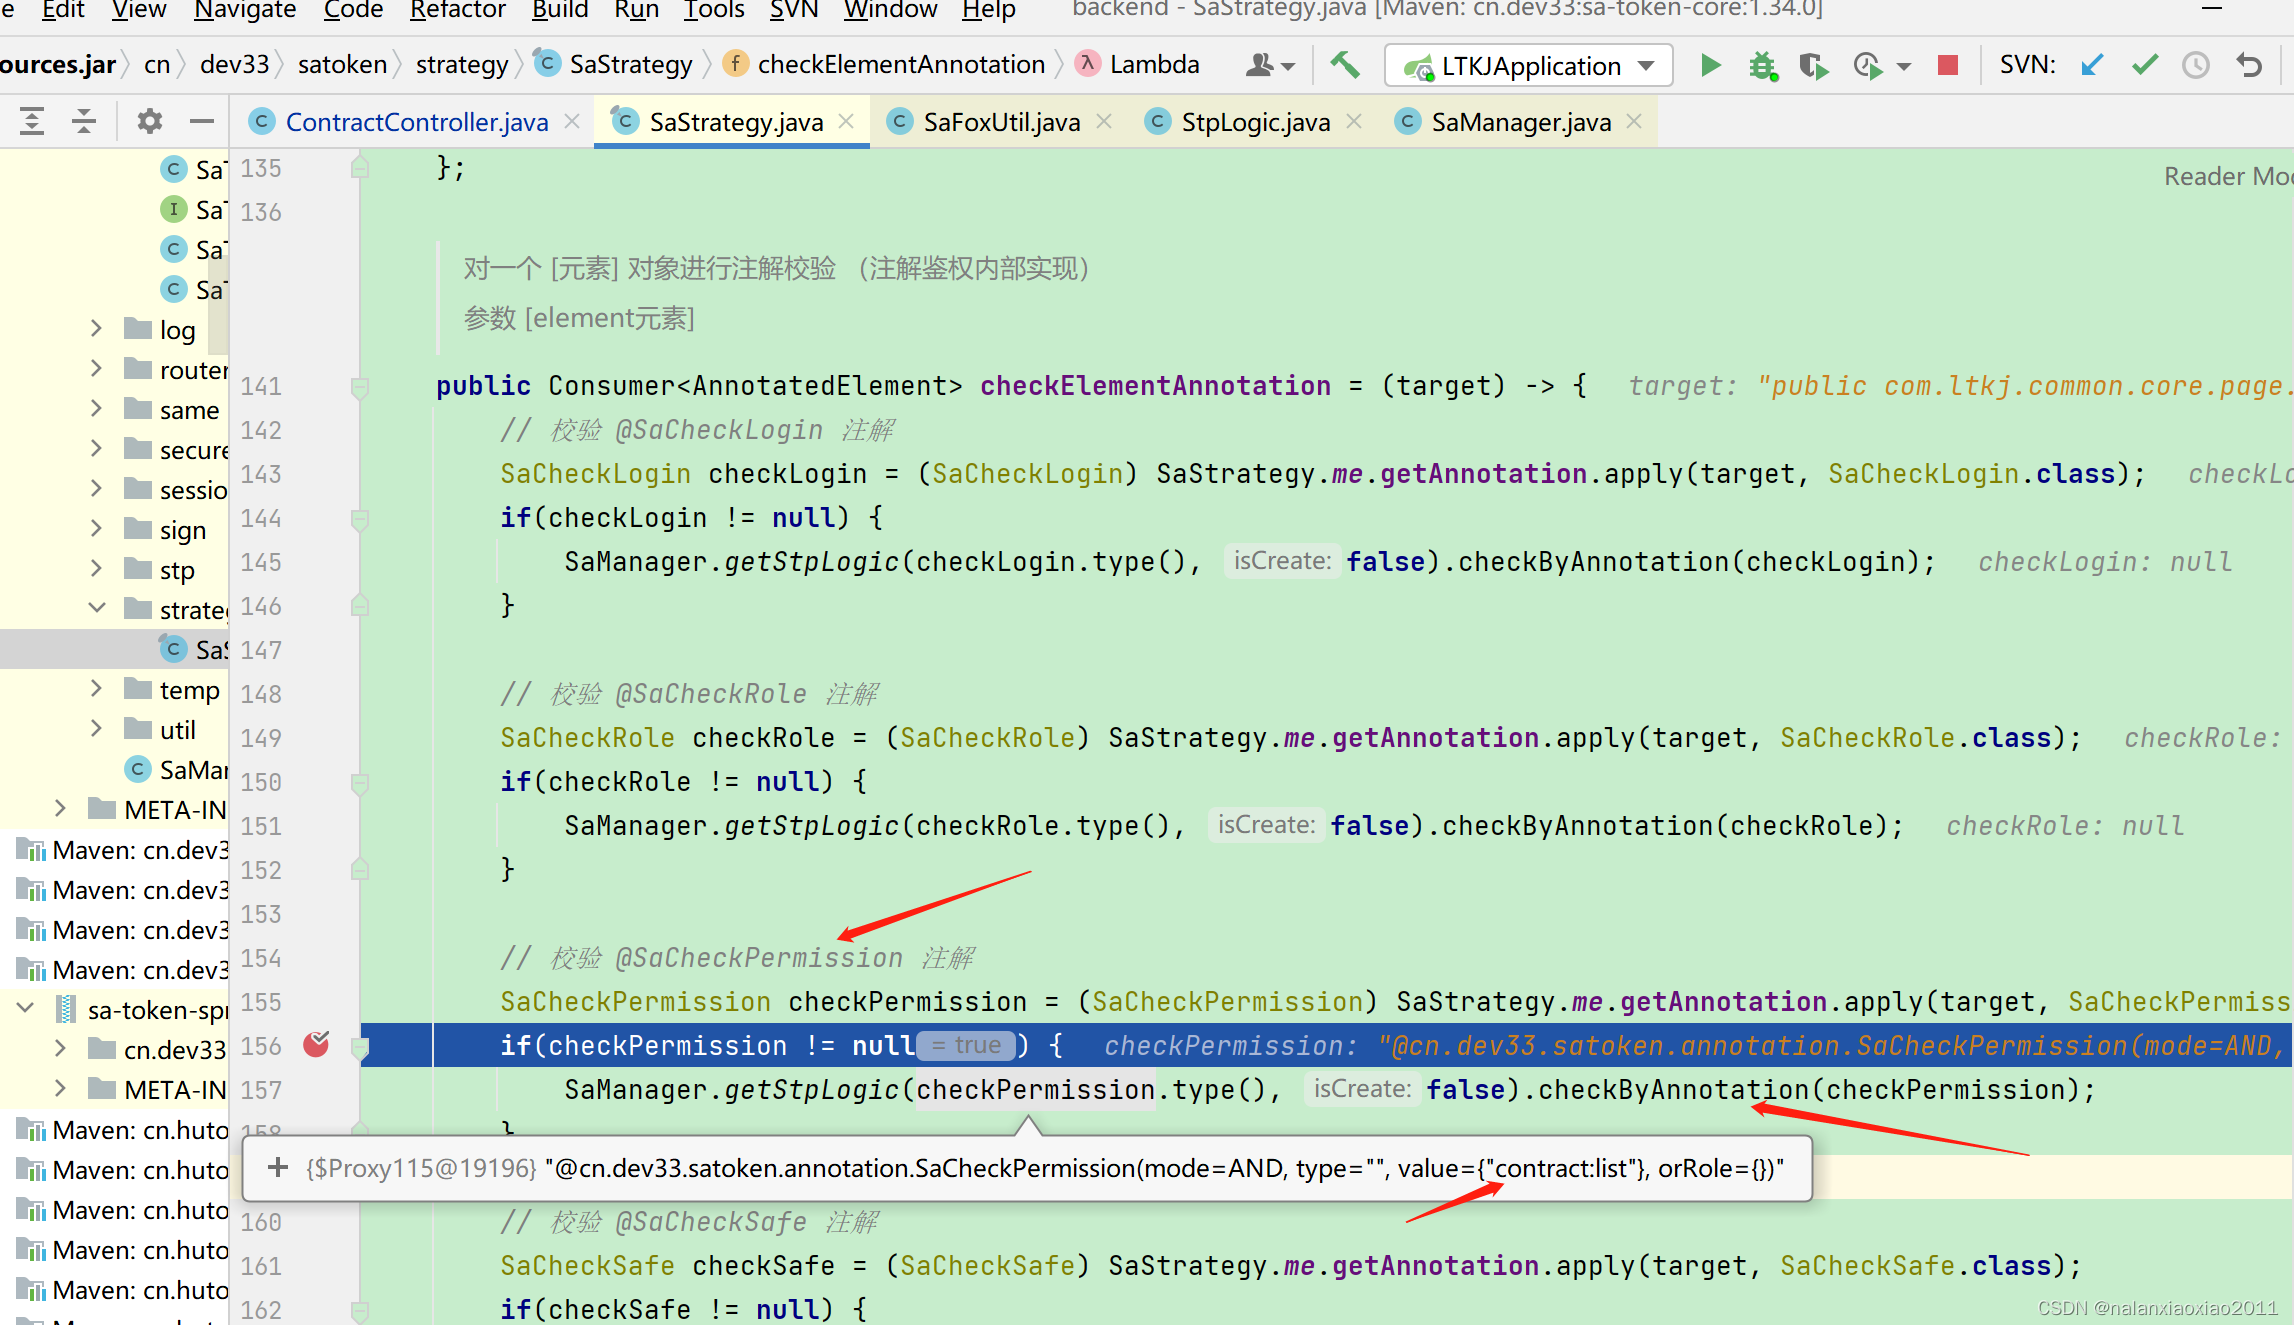Screen dimensions: 2294x1325
Task: Click the green Run application button
Action: click(x=1710, y=66)
